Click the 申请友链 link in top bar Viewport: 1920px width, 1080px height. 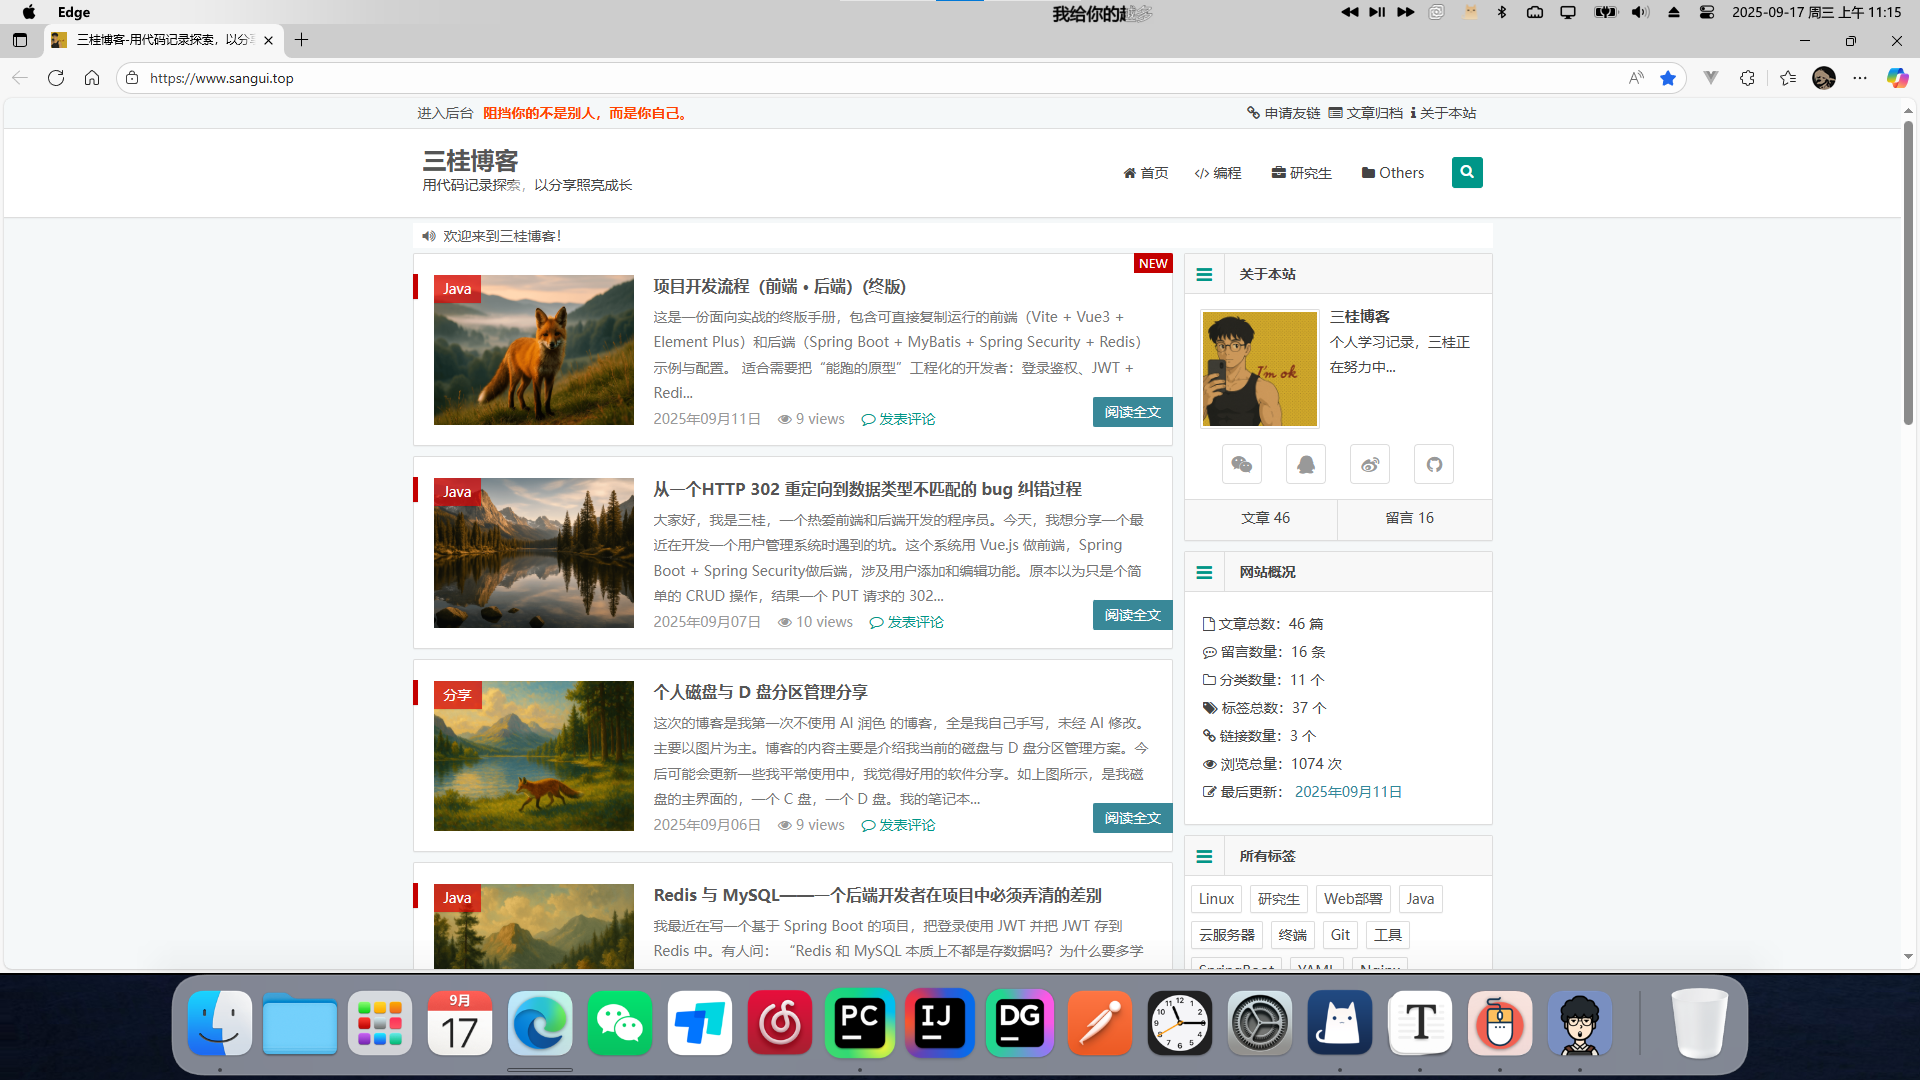click(x=1284, y=113)
